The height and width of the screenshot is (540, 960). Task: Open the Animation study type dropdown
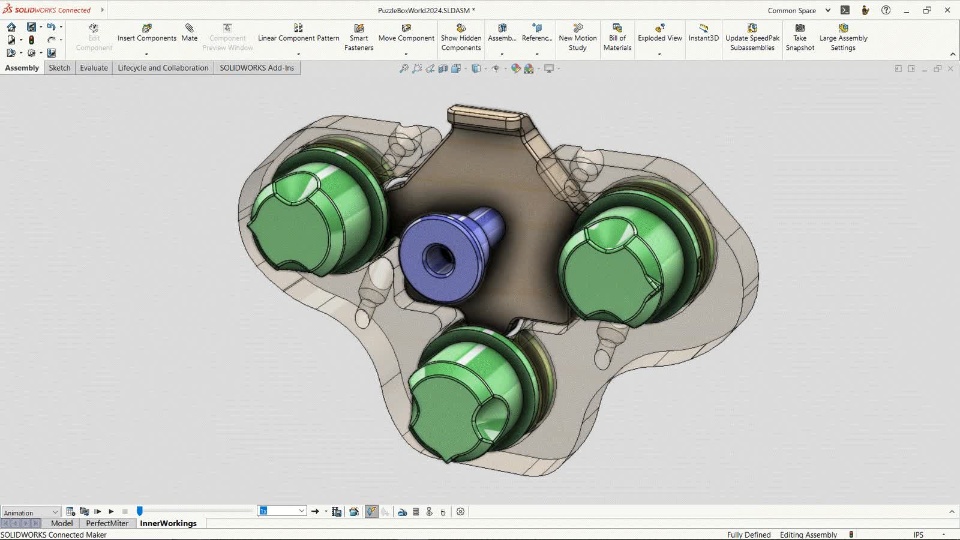(31, 512)
